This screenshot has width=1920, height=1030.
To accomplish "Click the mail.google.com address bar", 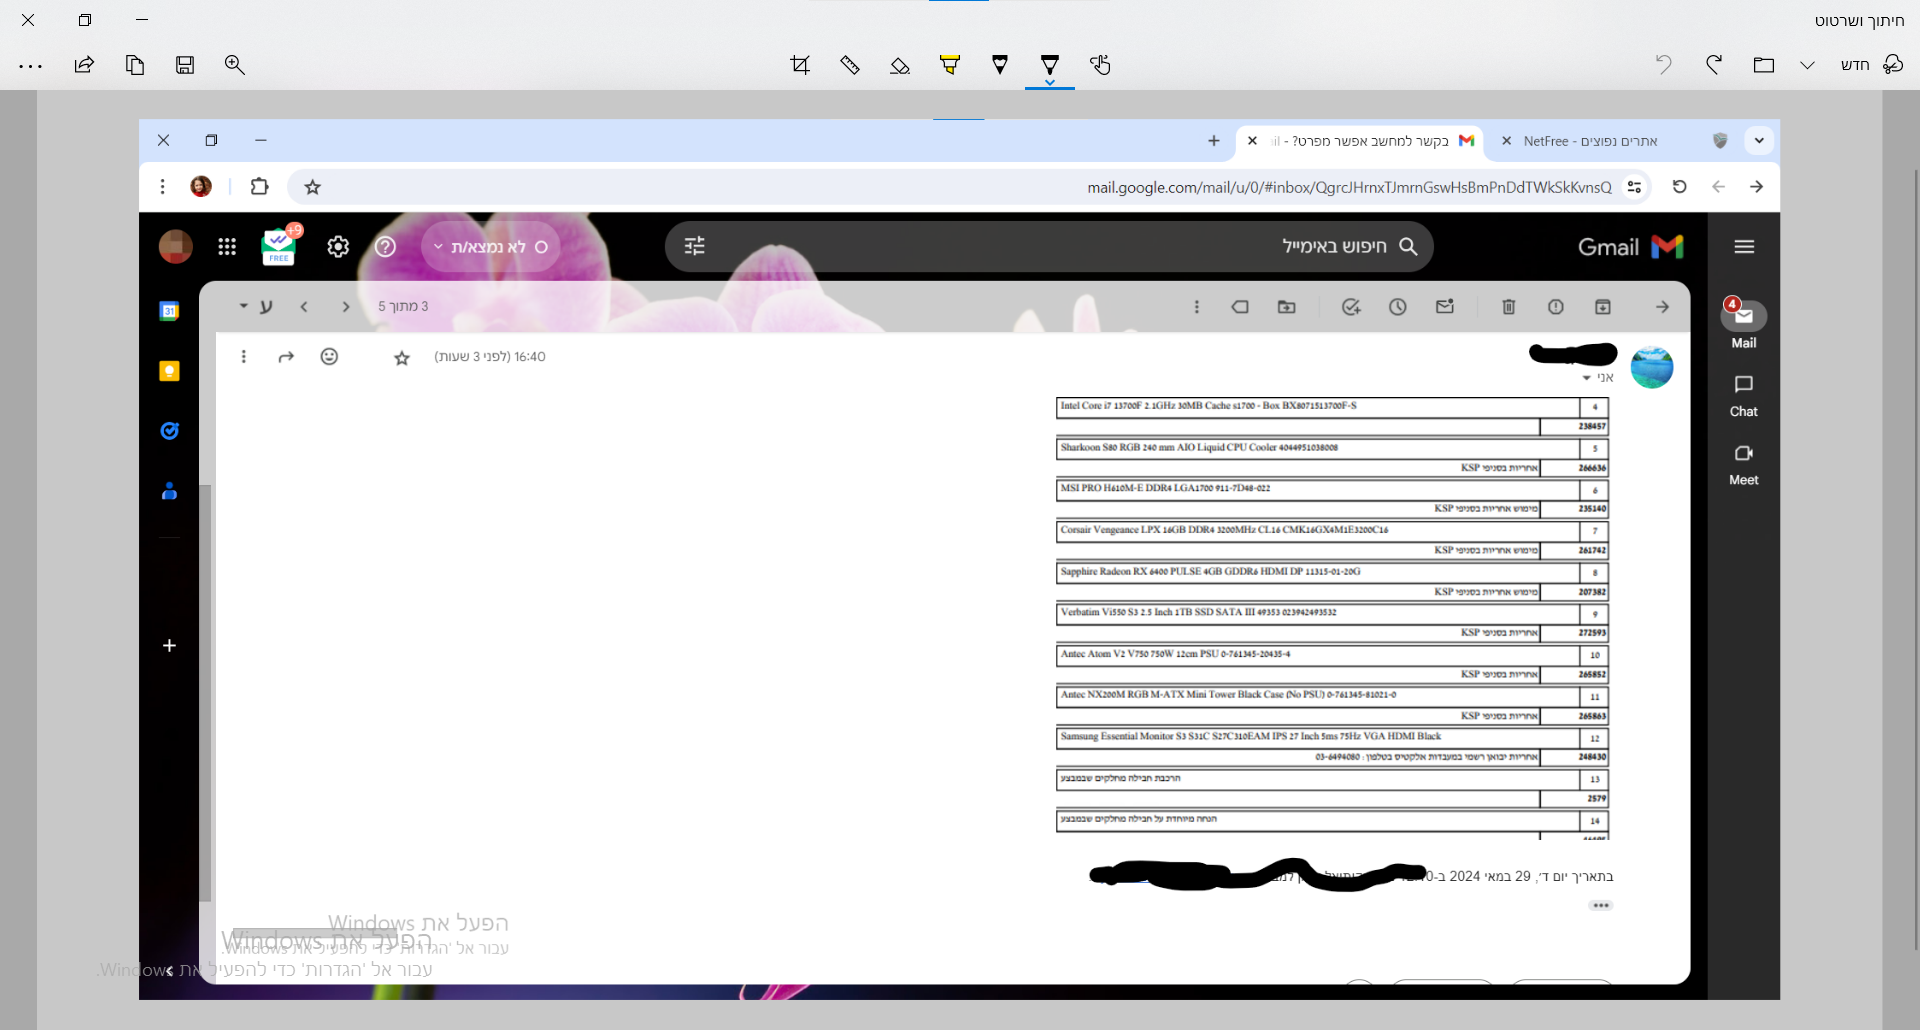I will pos(1349,187).
